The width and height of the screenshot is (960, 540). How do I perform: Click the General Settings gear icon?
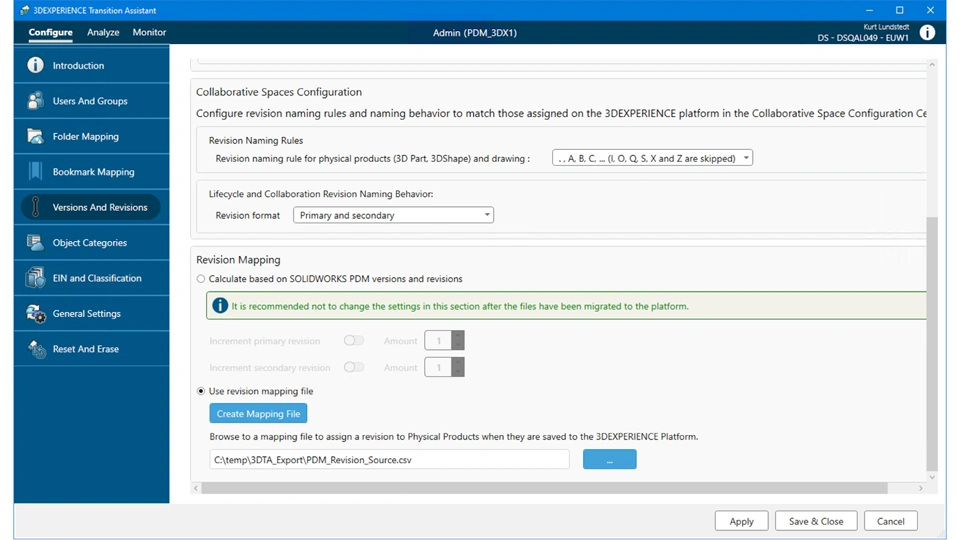[36, 313]
